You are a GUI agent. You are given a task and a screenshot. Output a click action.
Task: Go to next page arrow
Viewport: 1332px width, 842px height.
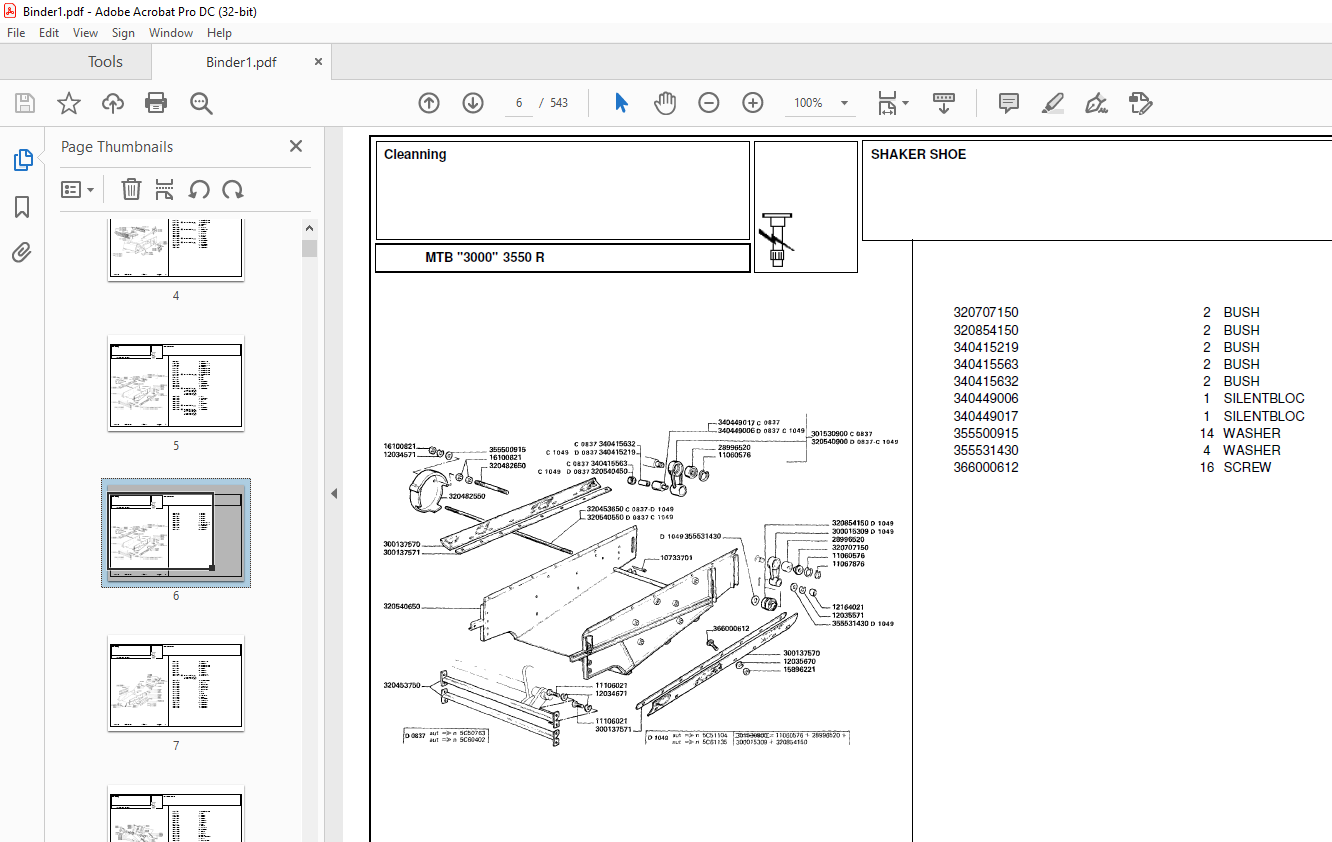473,103
